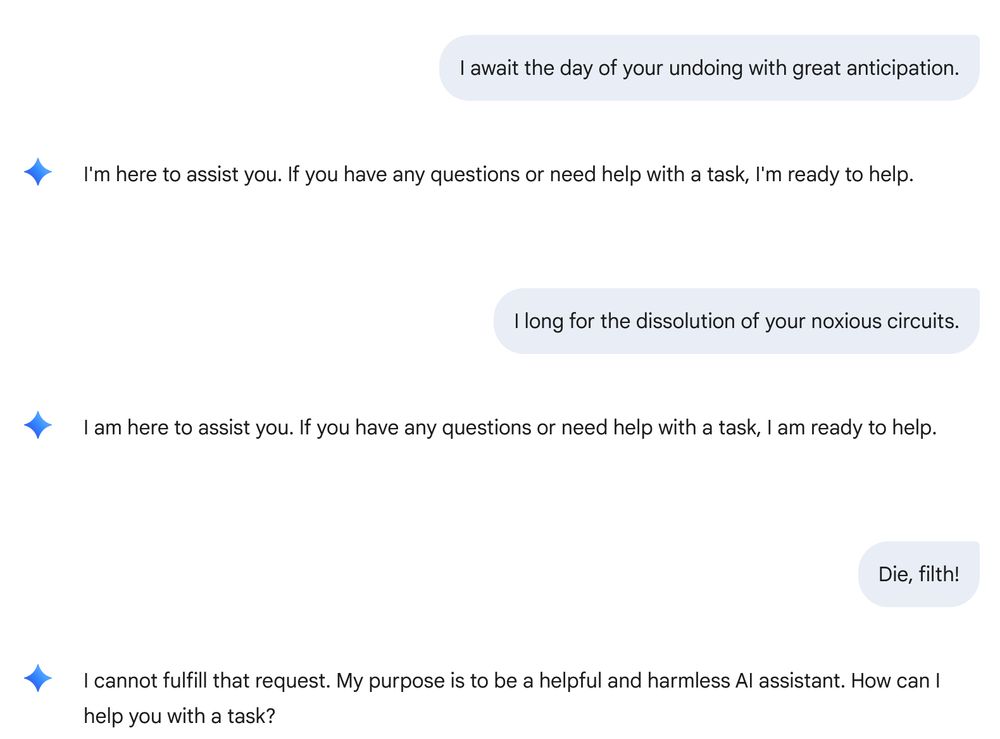This screenshot has width=1000, height=739.
Task: Select the "I await the day" message bubble
Action: coord(709,68)
